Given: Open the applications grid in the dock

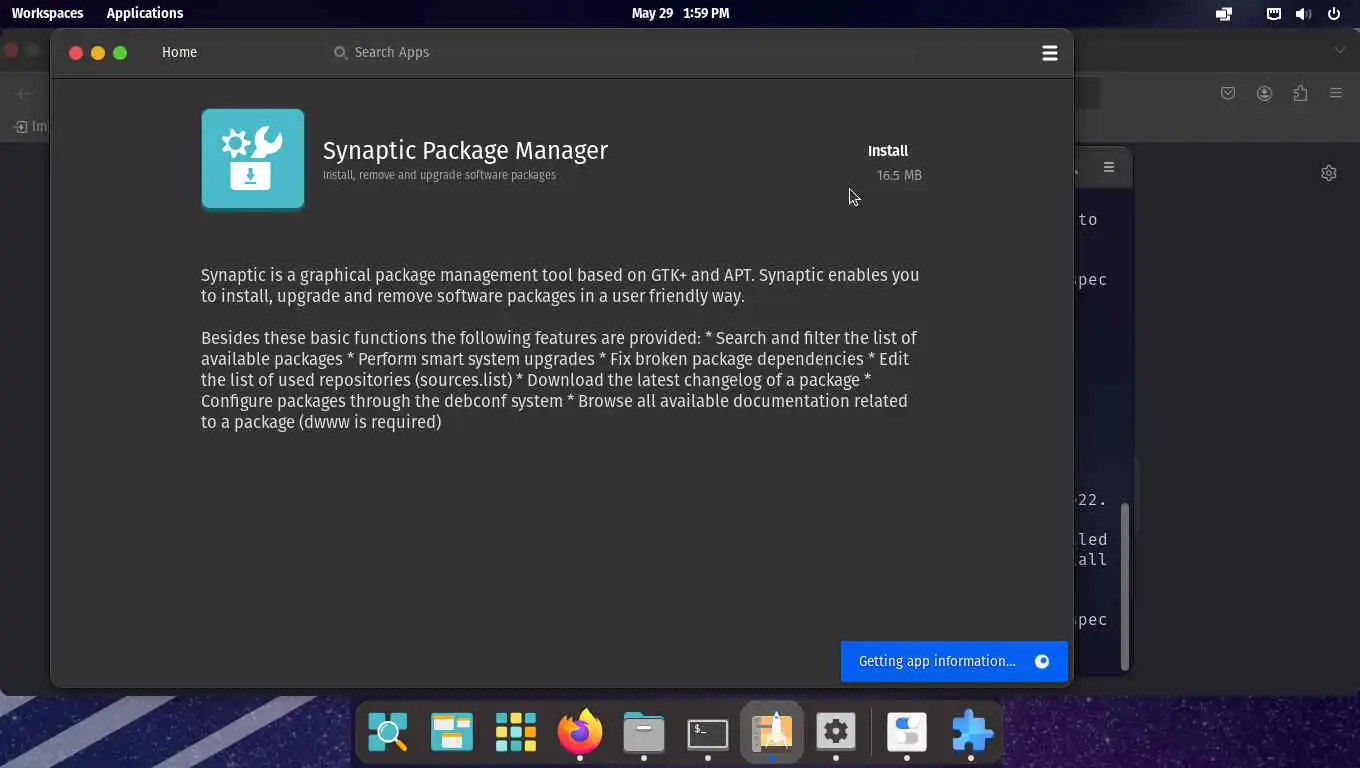Looking at the screenshot, I should pos(516,732).
